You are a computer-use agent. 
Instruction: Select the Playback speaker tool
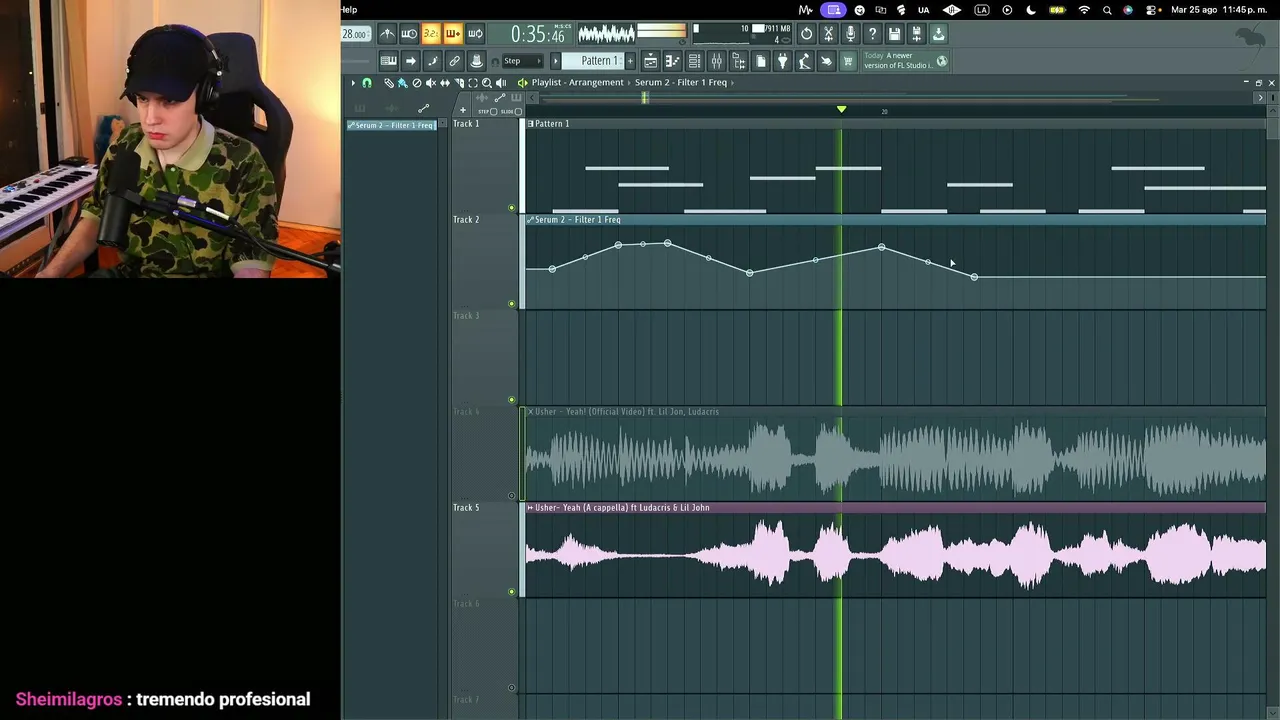(501, 83)
